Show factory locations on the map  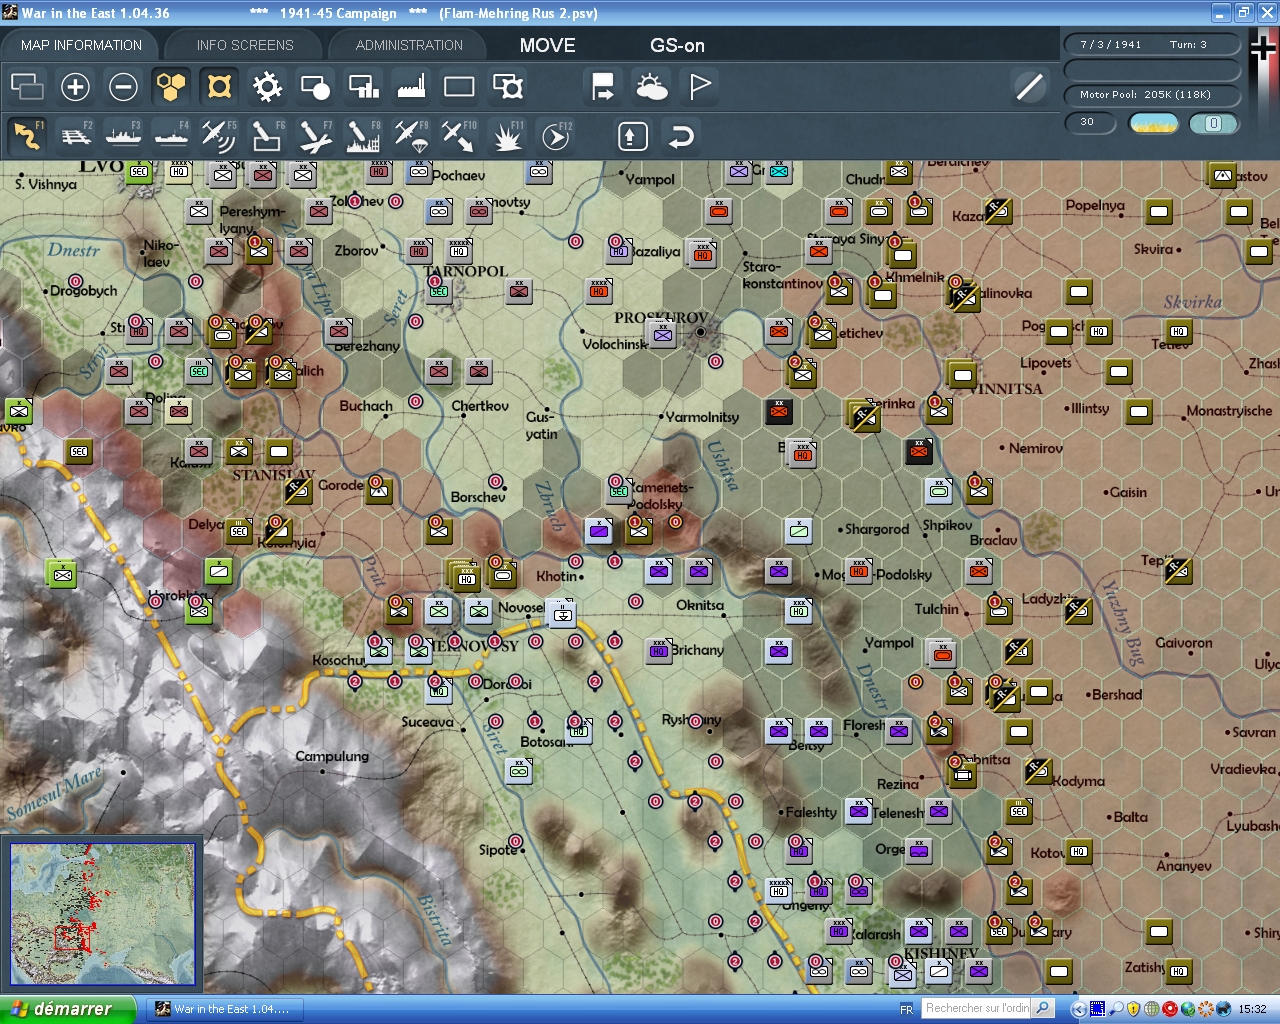click(x=411, y=87)
